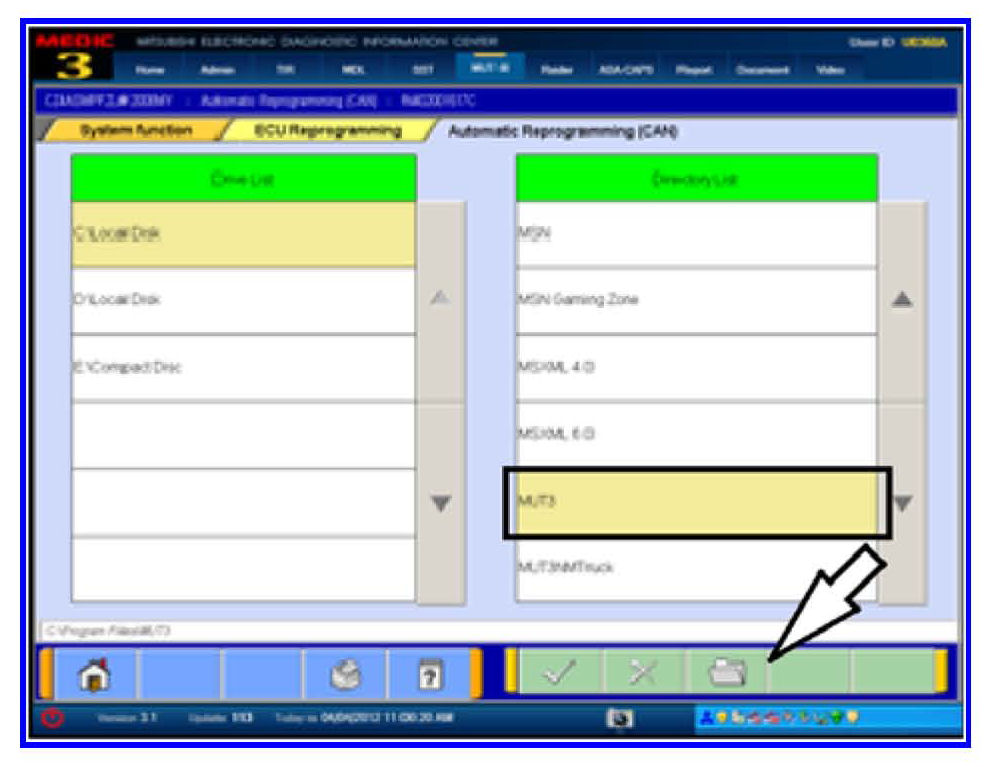Go back to ECU Reprogramming breadcrumb tab
This screenshot has width=995, height=767.
click(x=326, y=131)
